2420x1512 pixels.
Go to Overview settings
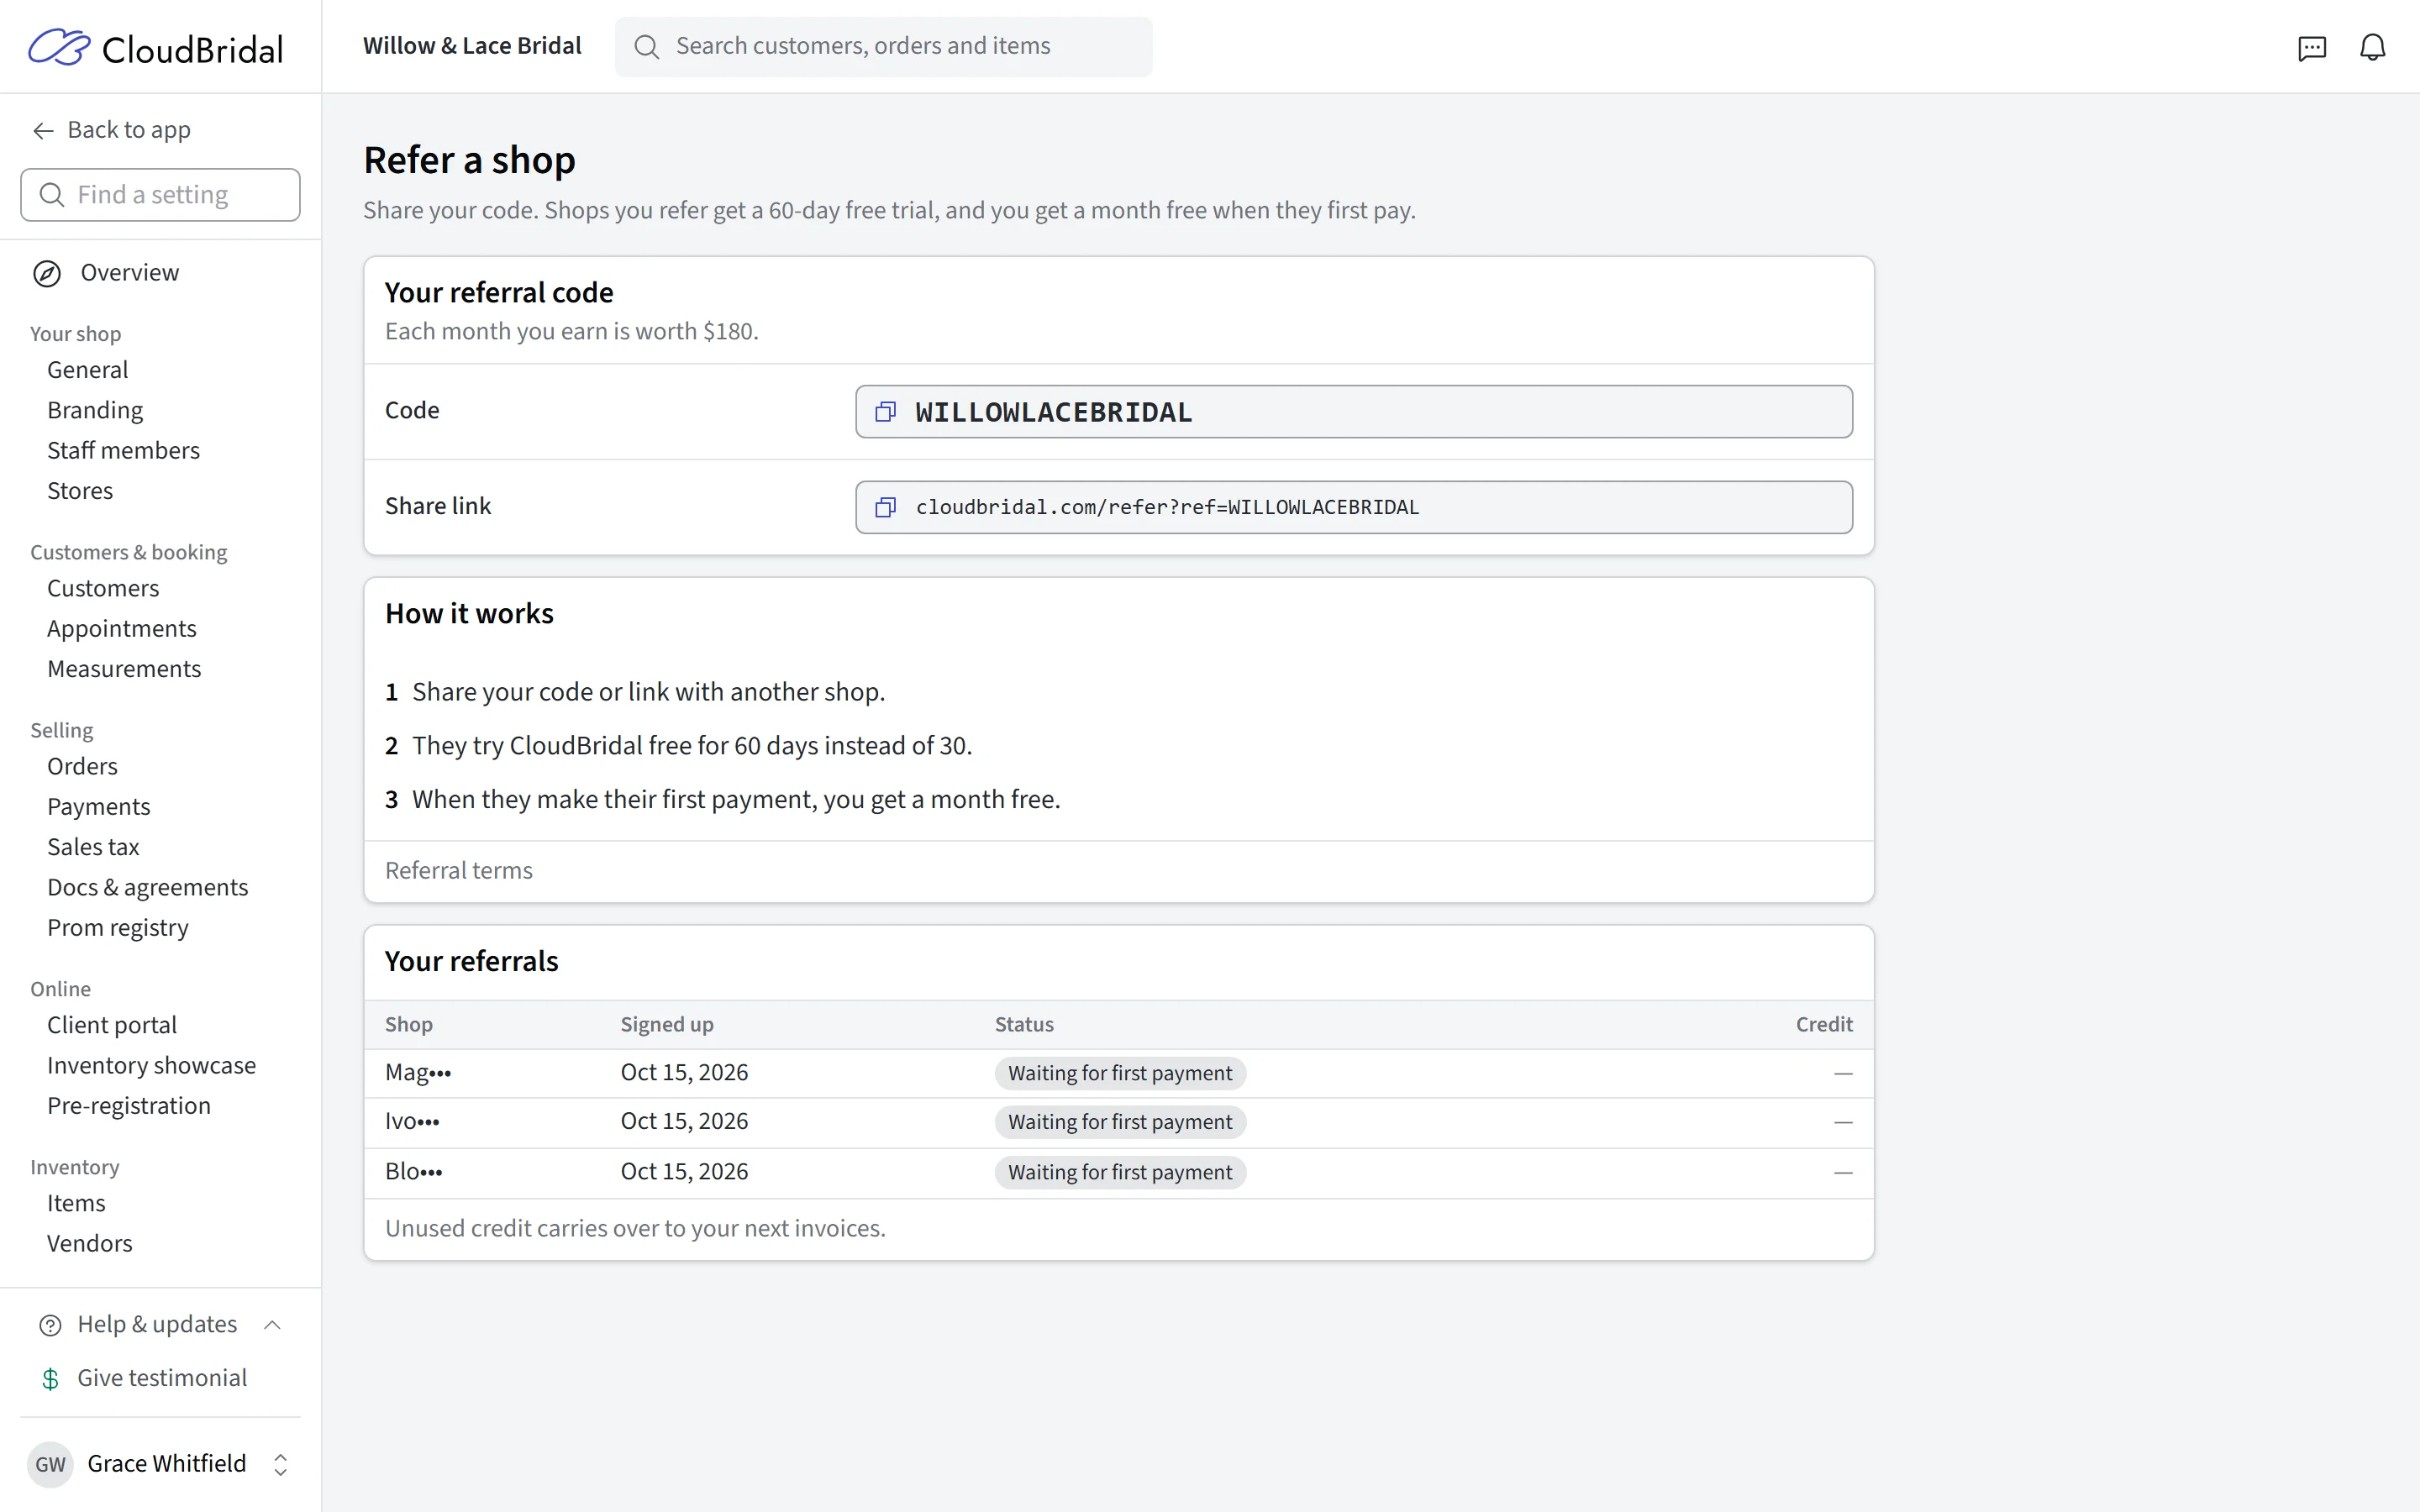(x=129, y=273)
